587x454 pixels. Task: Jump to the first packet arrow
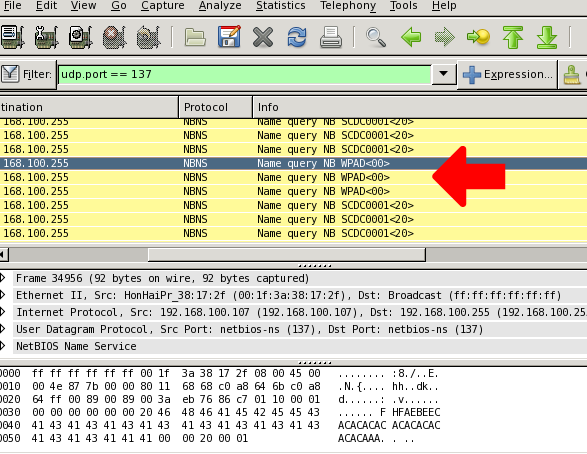pyautogui.click(x=513, y=37)
